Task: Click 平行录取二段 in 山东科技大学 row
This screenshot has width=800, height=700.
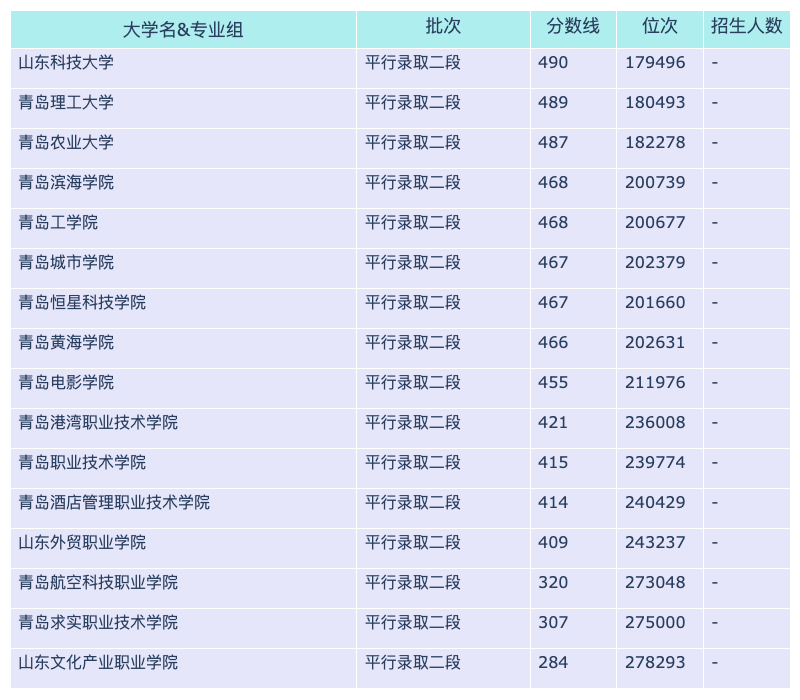Action: pos(413,62)
